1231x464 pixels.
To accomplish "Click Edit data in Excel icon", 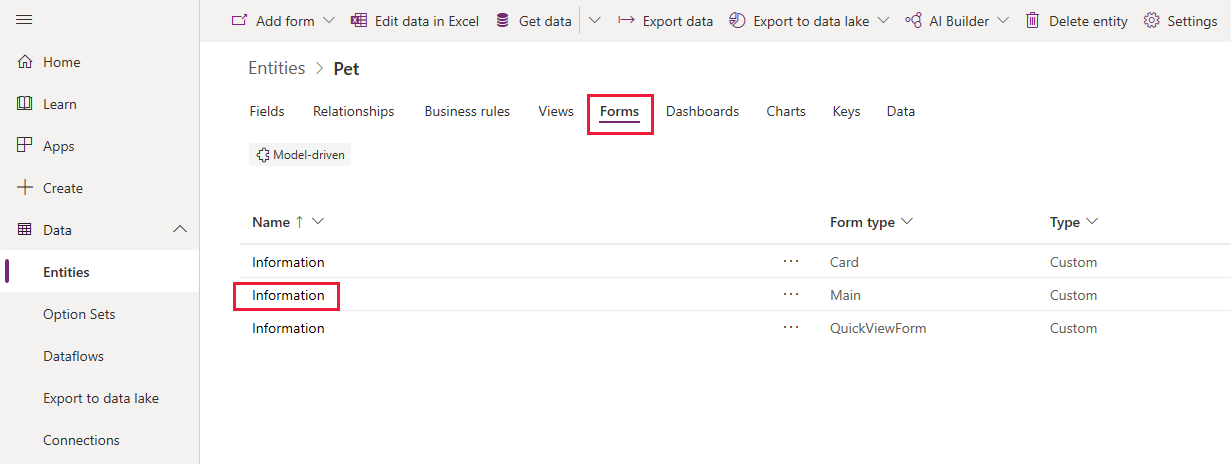I will click(x=359, y=21).
